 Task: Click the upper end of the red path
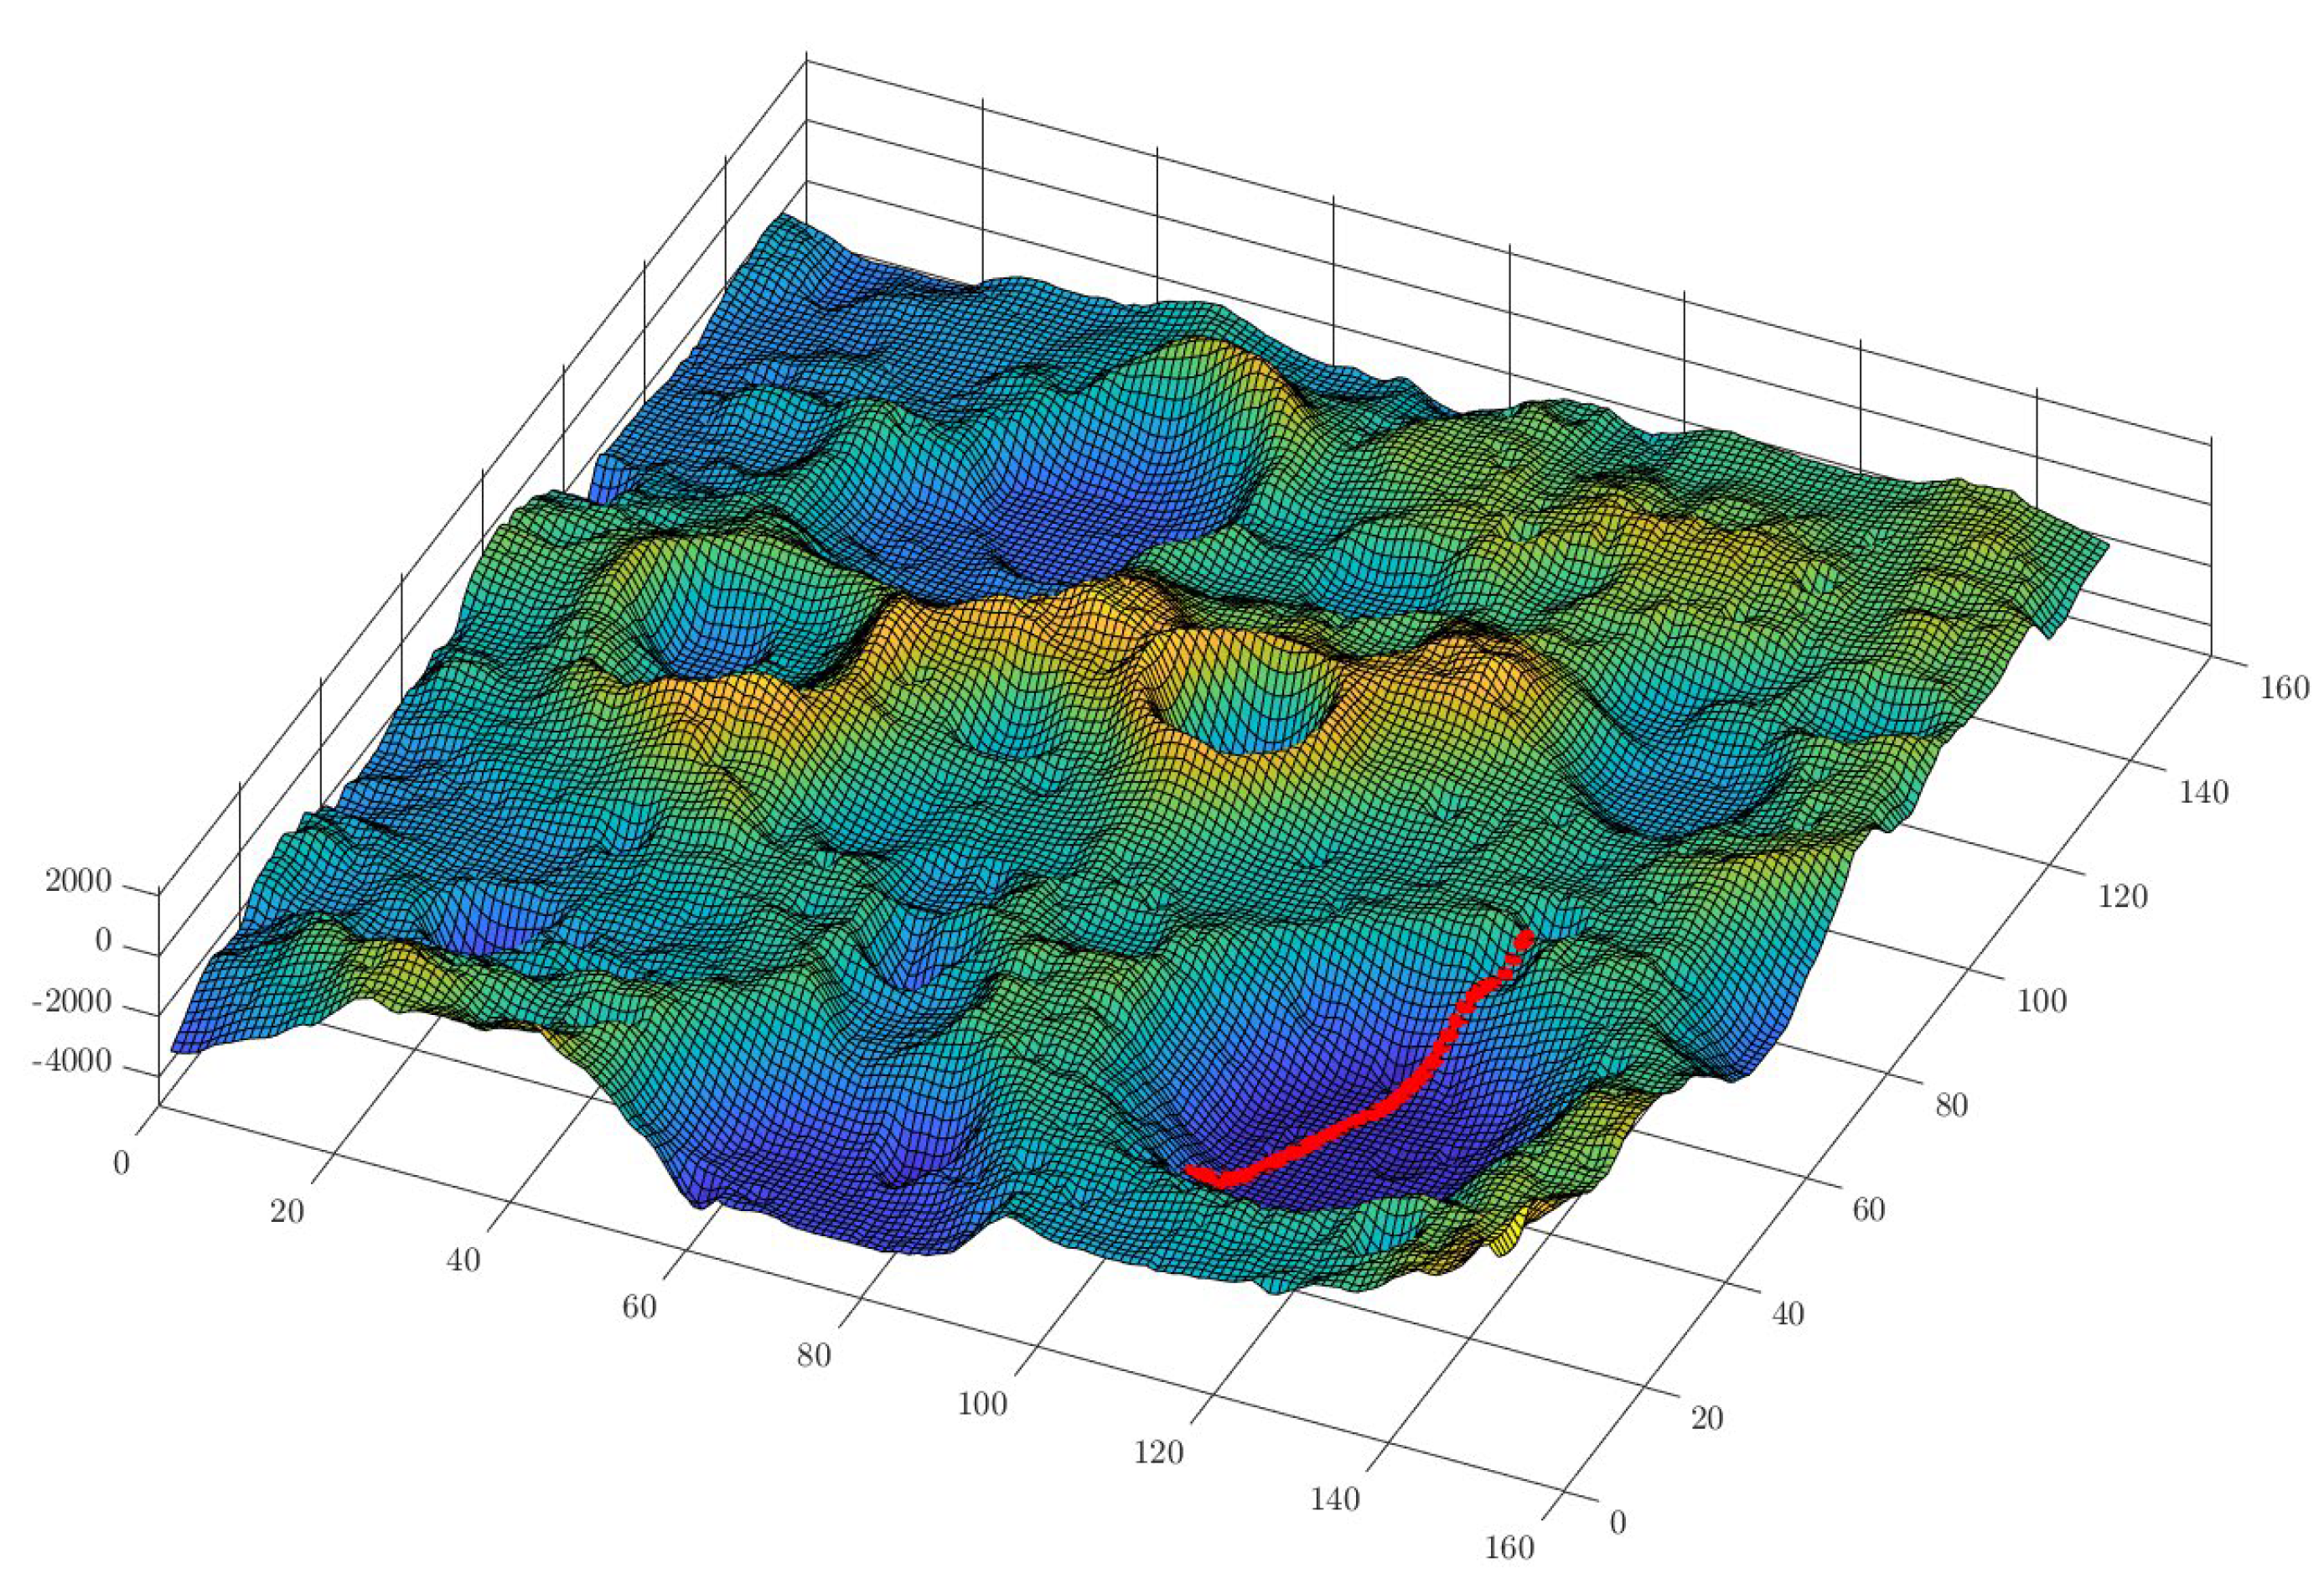click(1524, 938)
